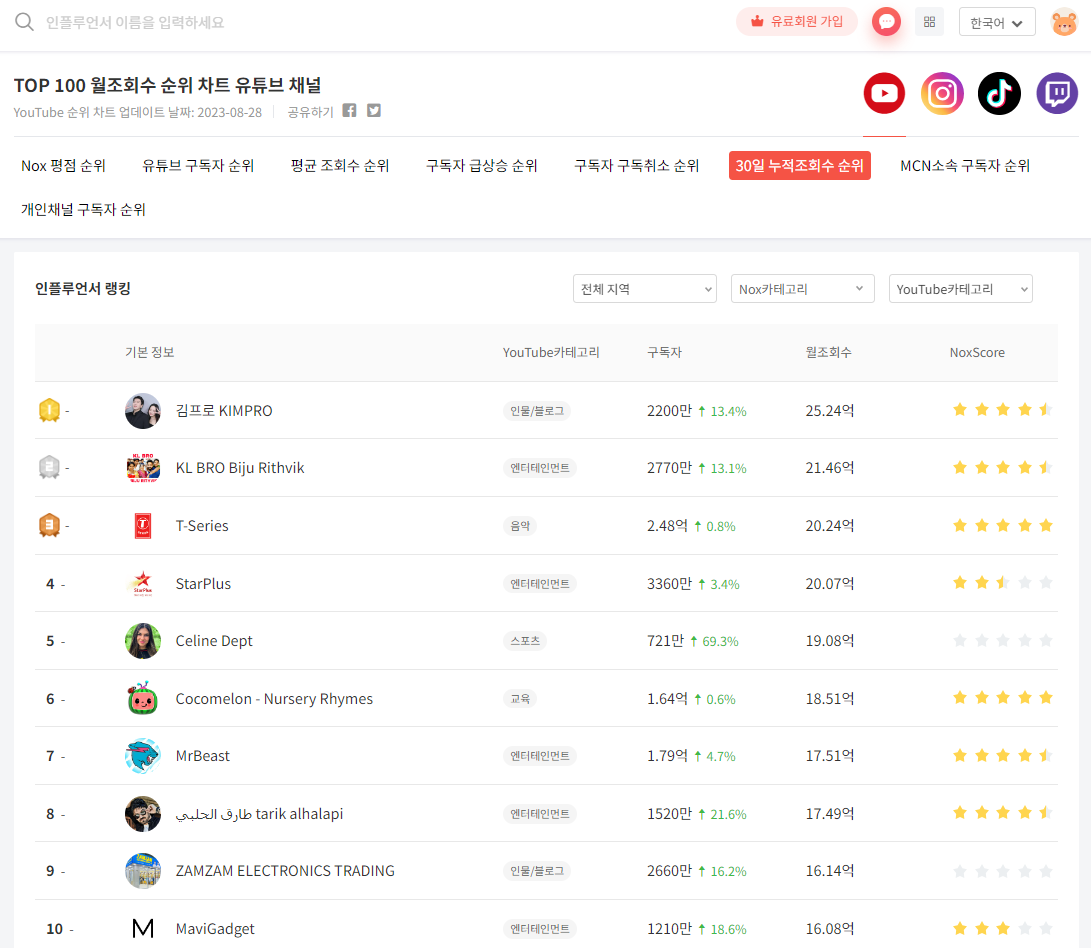Open ZAMZAM ELECTRONICS TRADING avatar
The height and width of the screenshot is (948, 1091).
point(143,871)
